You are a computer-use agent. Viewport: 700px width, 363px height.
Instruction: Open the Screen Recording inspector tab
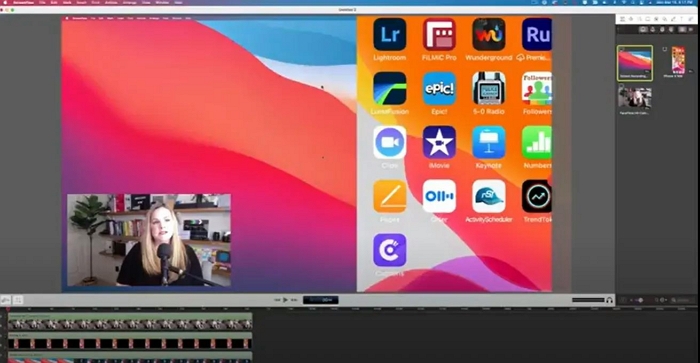pyautogui.click(x=647, y=19)
